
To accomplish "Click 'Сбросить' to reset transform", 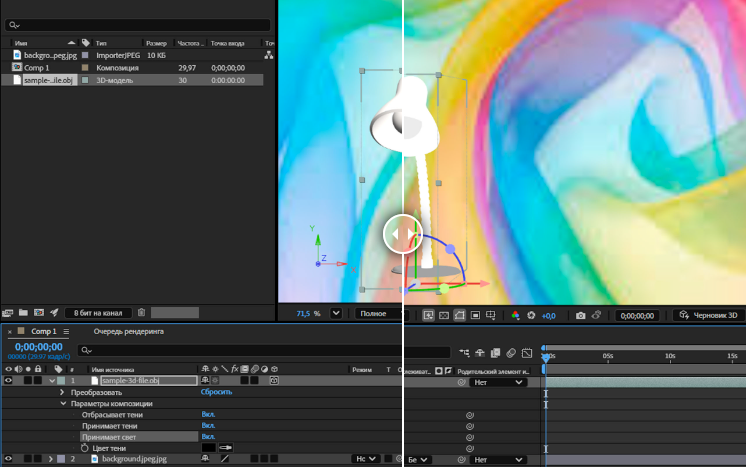I will point(216,392).
